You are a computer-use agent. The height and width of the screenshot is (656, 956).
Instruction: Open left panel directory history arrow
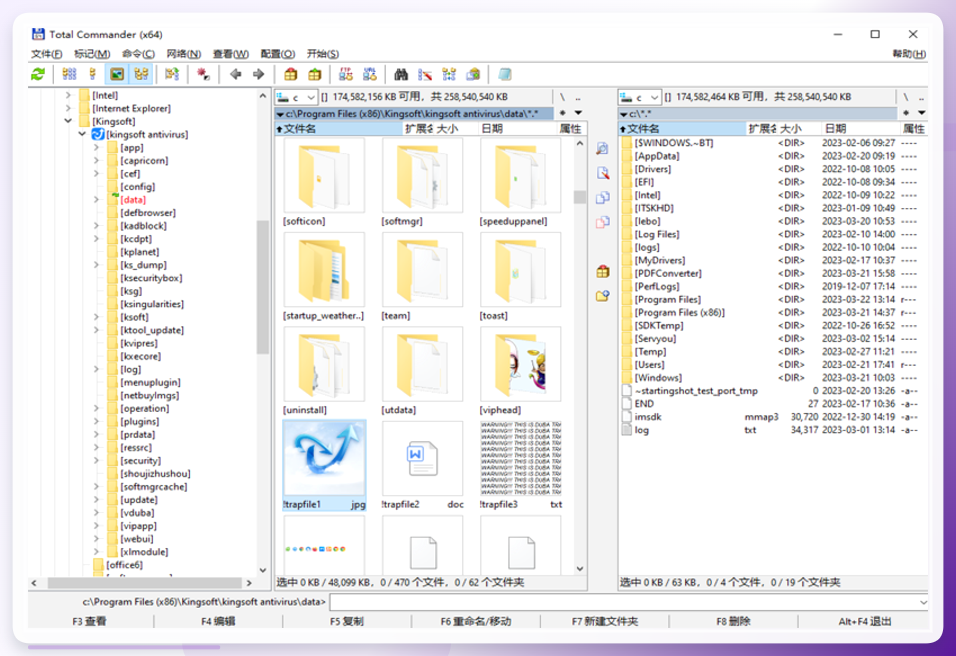(578, 113)
